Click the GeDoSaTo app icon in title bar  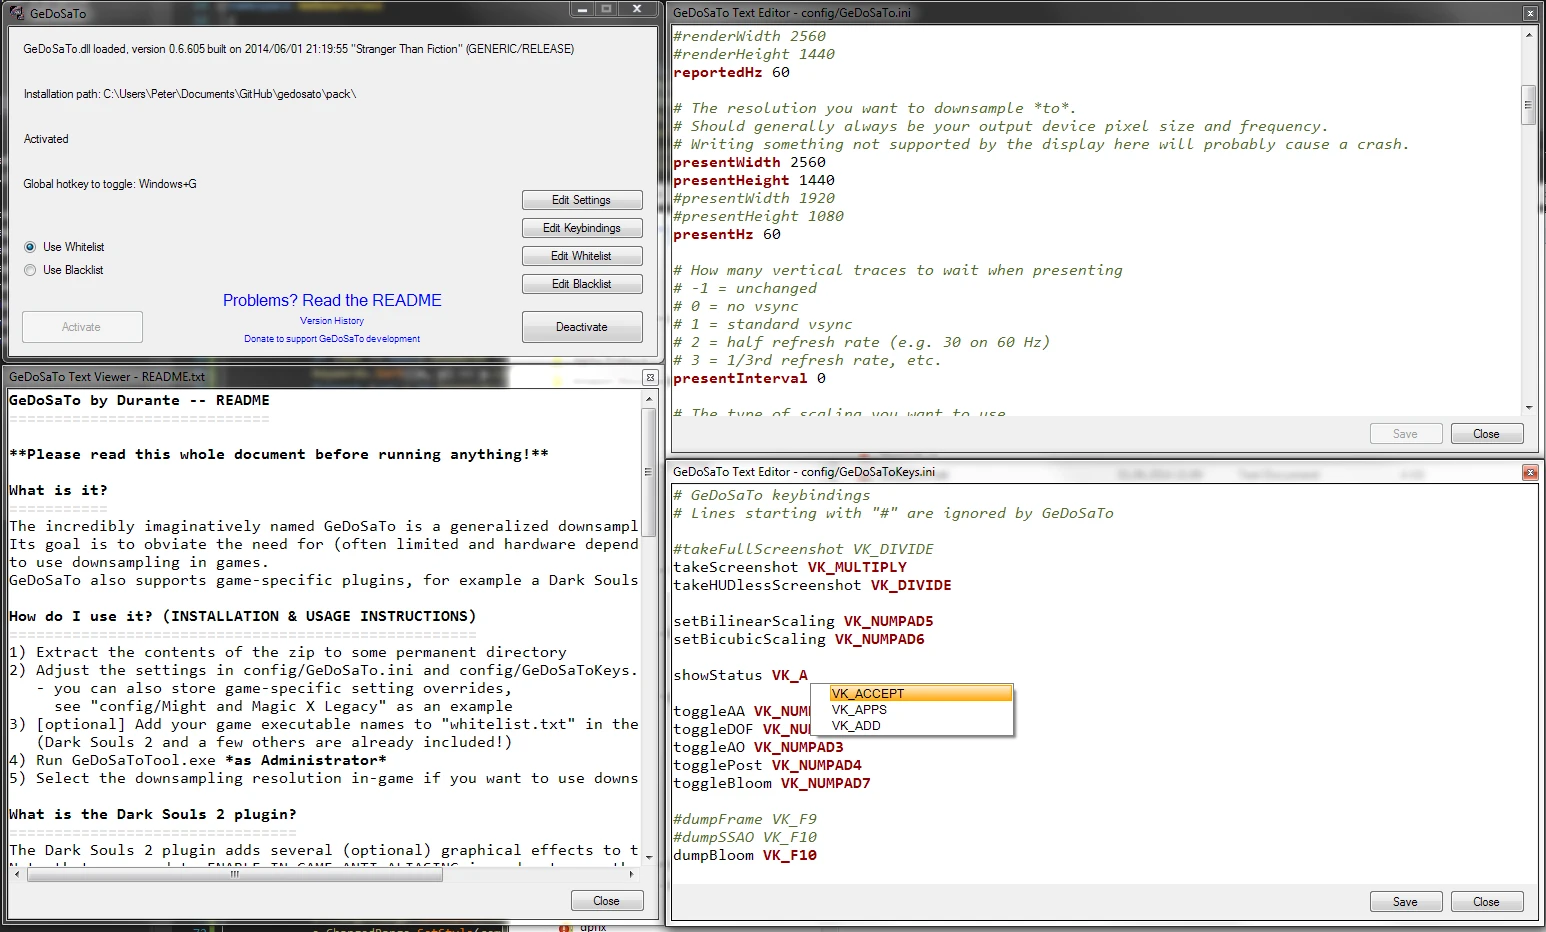pos(16,13)
